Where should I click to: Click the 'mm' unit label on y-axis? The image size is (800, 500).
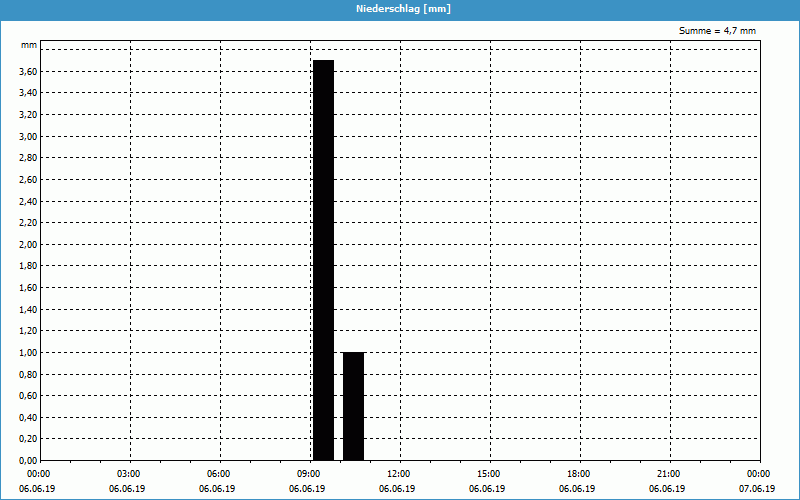coord(29,45)
